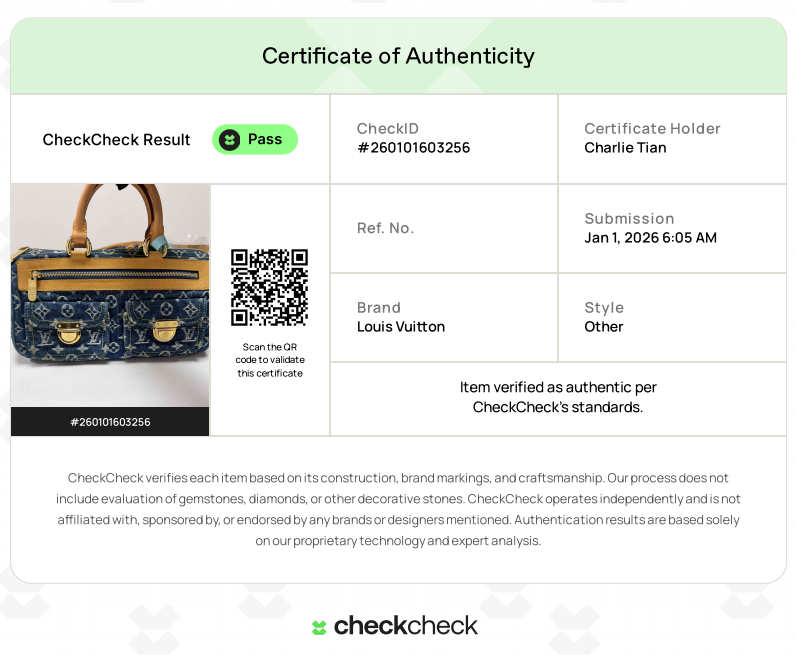Click the Submission date Jan 1, 2026

pos(650,238)
